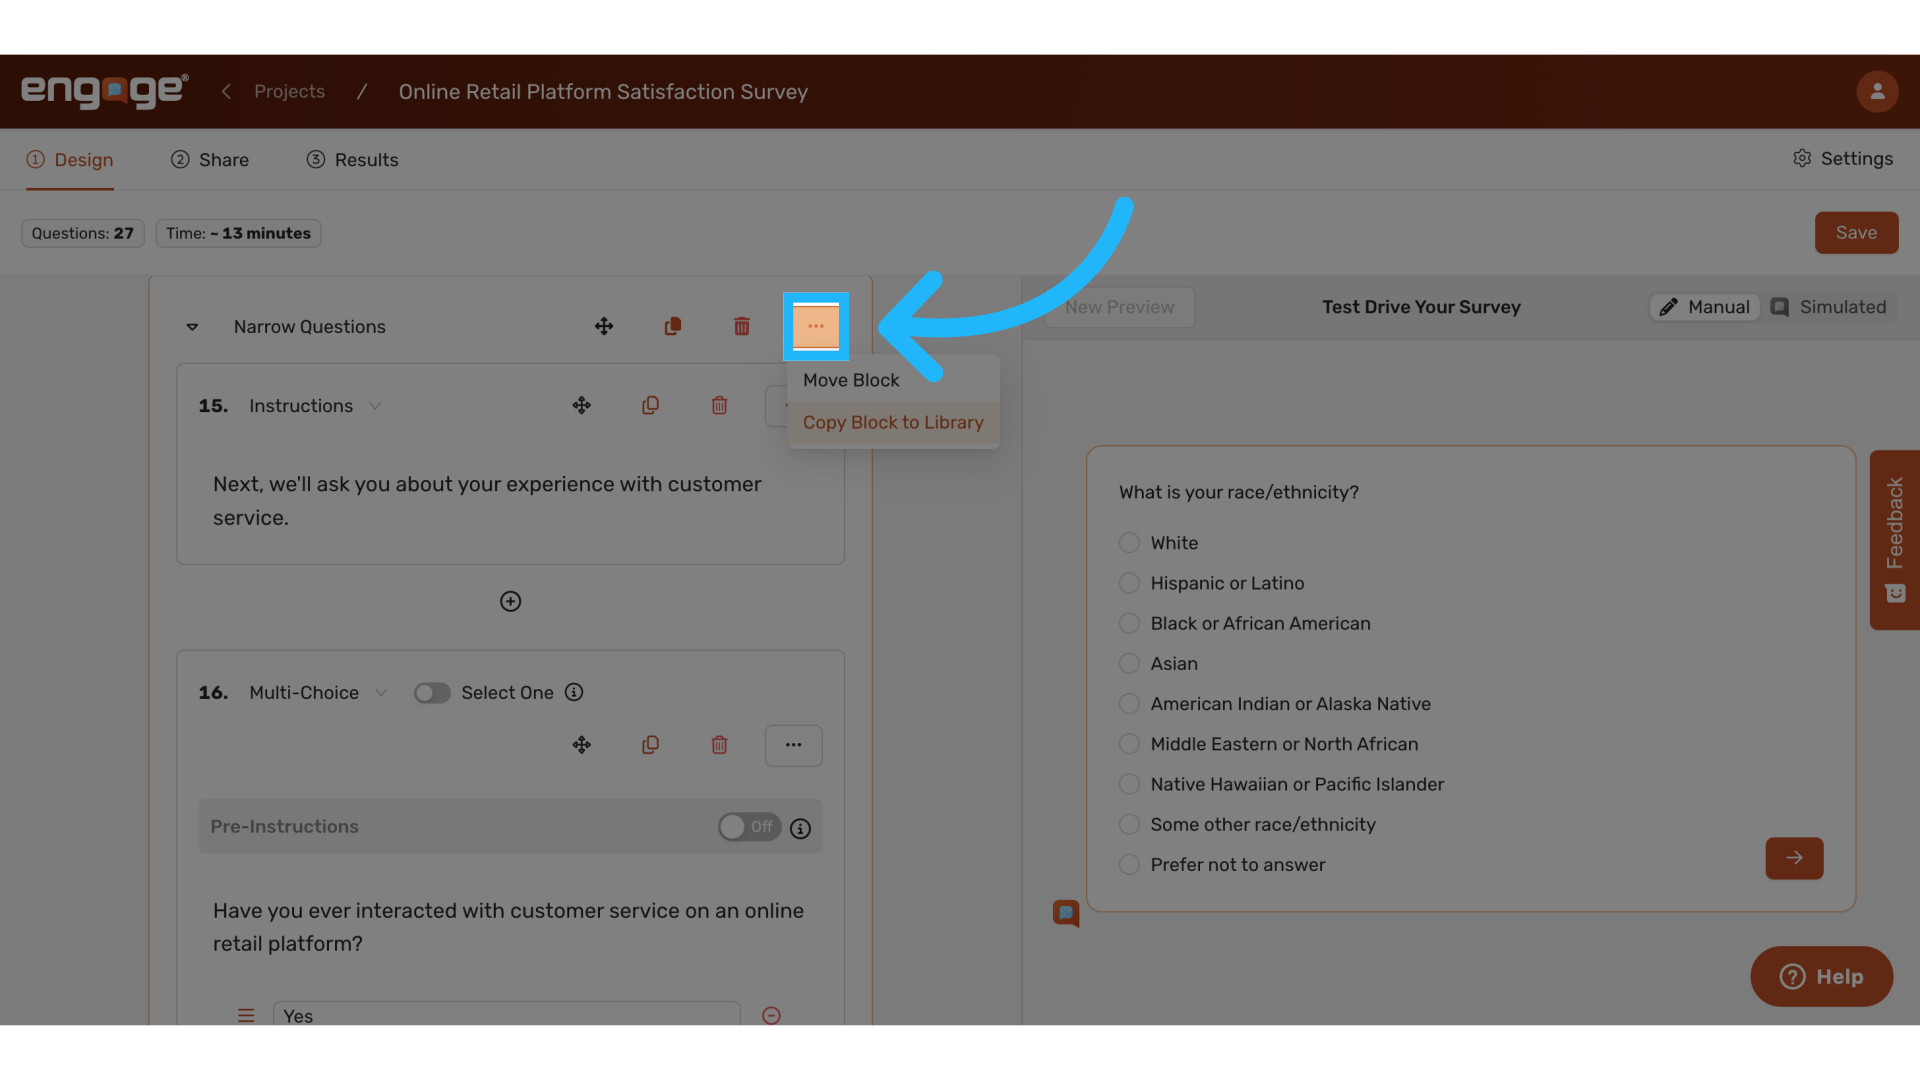The width and height of the screenshot is (1920, 1080).
Task: Select Manual test mode
Action: coord(1705,307)
